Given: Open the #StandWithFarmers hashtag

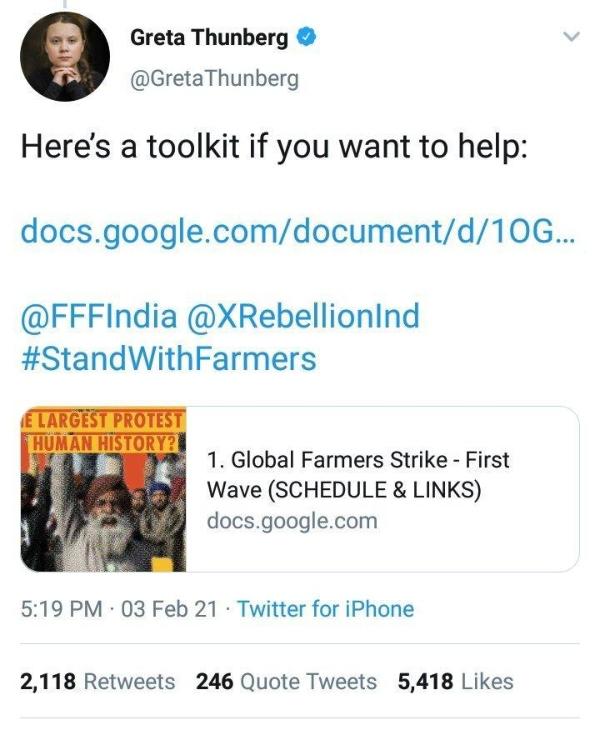Looking at the screenshot, I should pyautogui.click(x=168, y=357).
